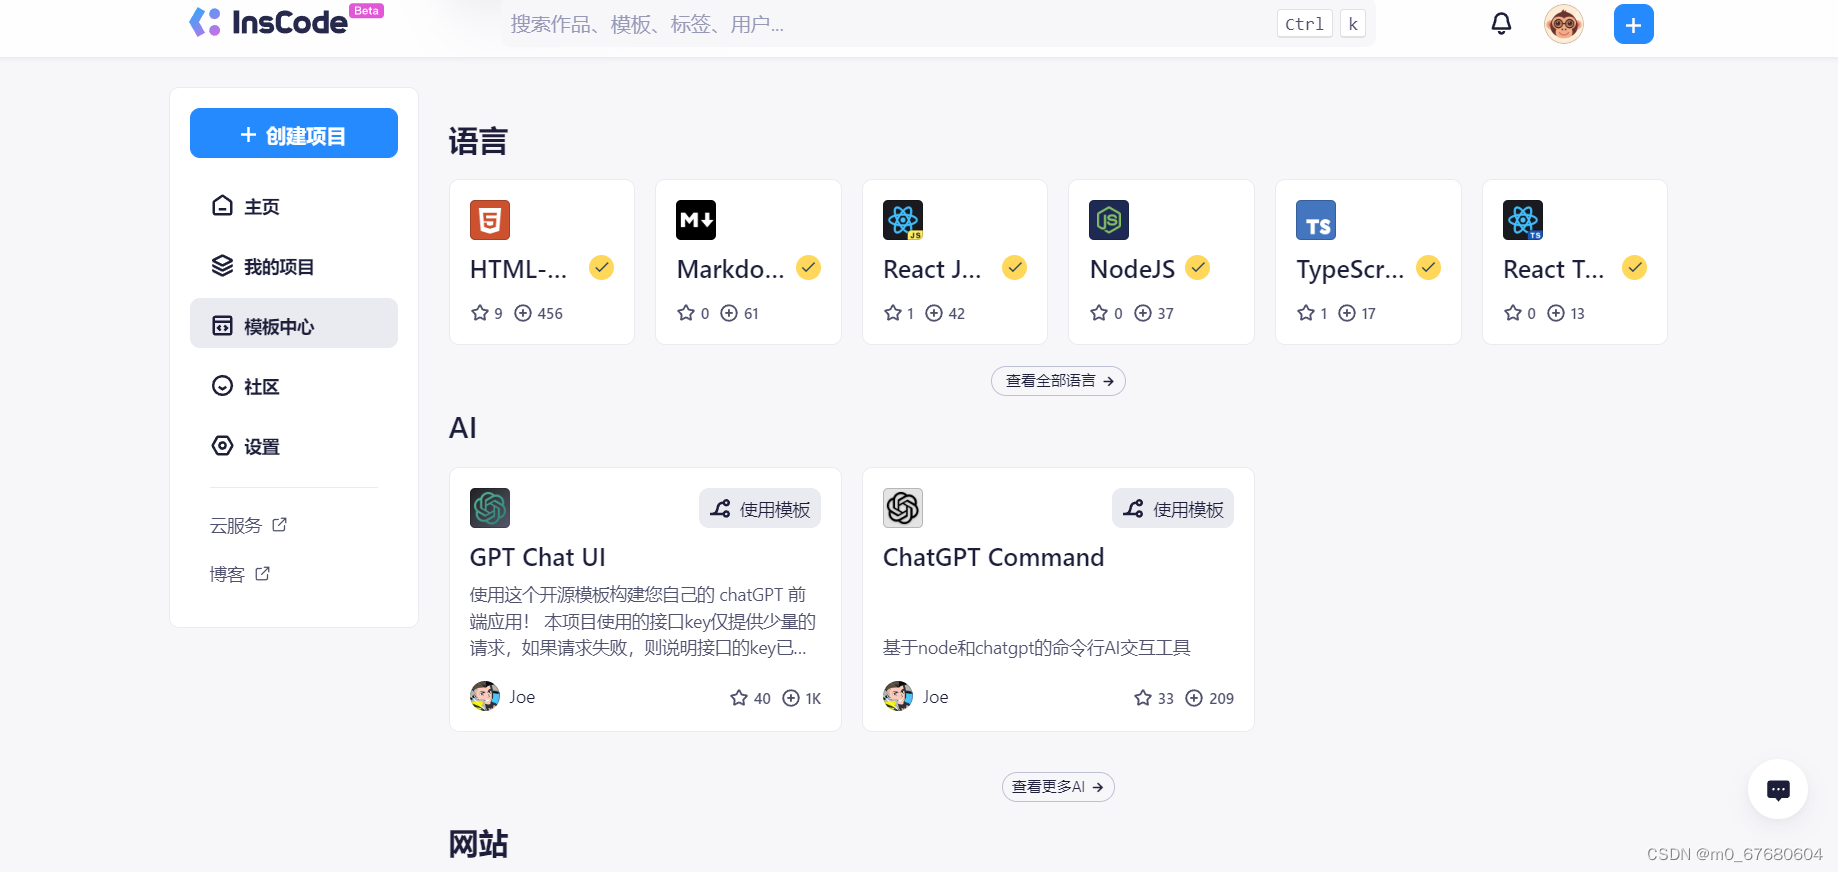Star the TypeScript template

coord(1306,313)
